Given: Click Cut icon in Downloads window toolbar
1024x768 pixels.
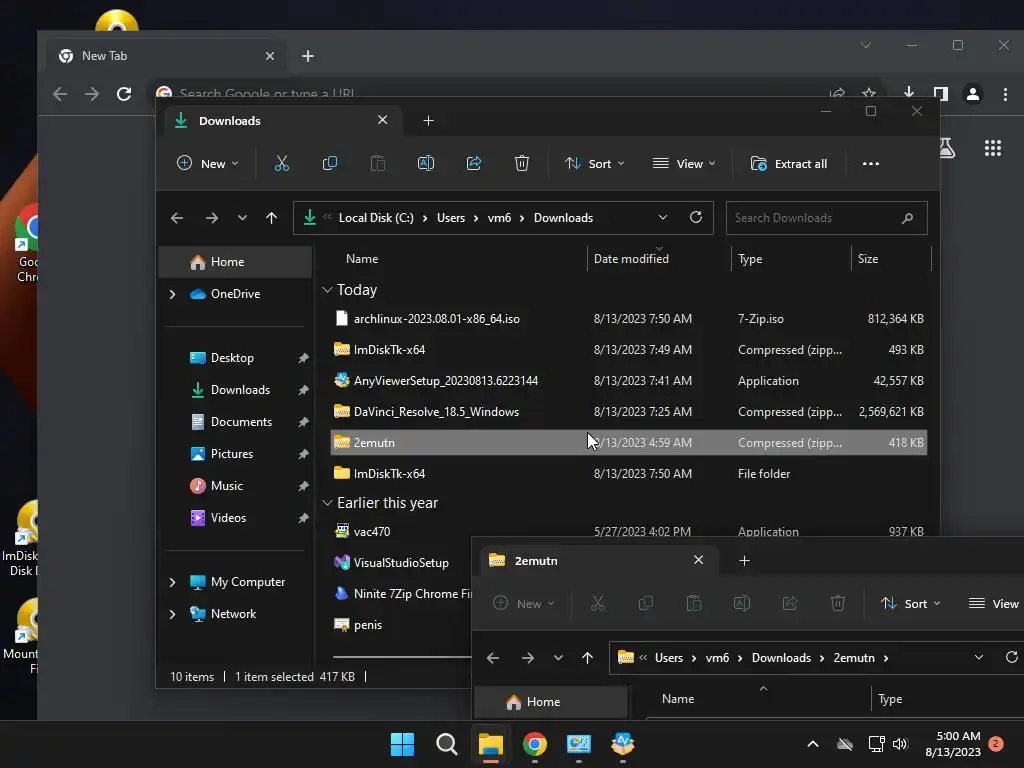Looking at the screenshot, I should tap(281, 163).
